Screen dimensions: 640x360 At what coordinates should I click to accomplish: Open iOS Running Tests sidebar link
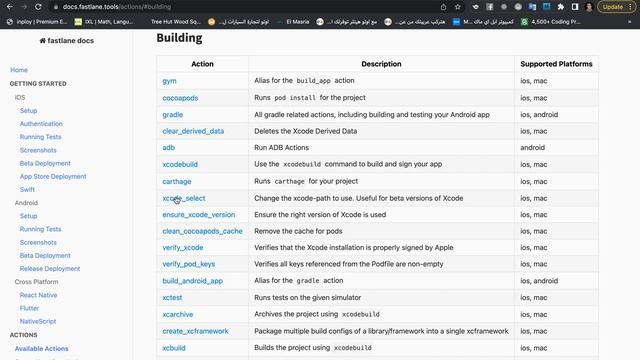40,137
